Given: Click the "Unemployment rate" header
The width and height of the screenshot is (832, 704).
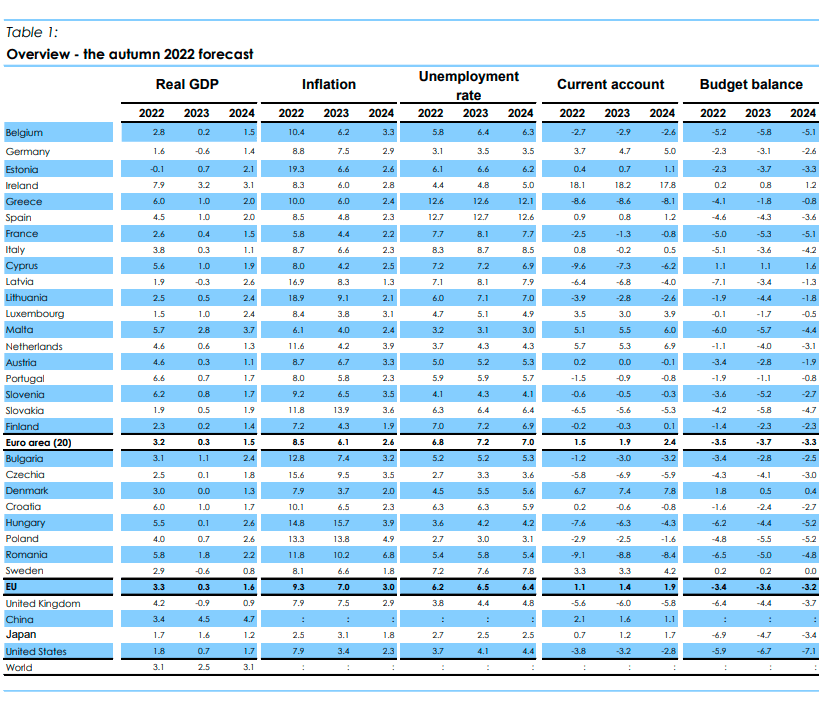Looking at the screenshot, I should pyautogui.click(x=469, y=85).
